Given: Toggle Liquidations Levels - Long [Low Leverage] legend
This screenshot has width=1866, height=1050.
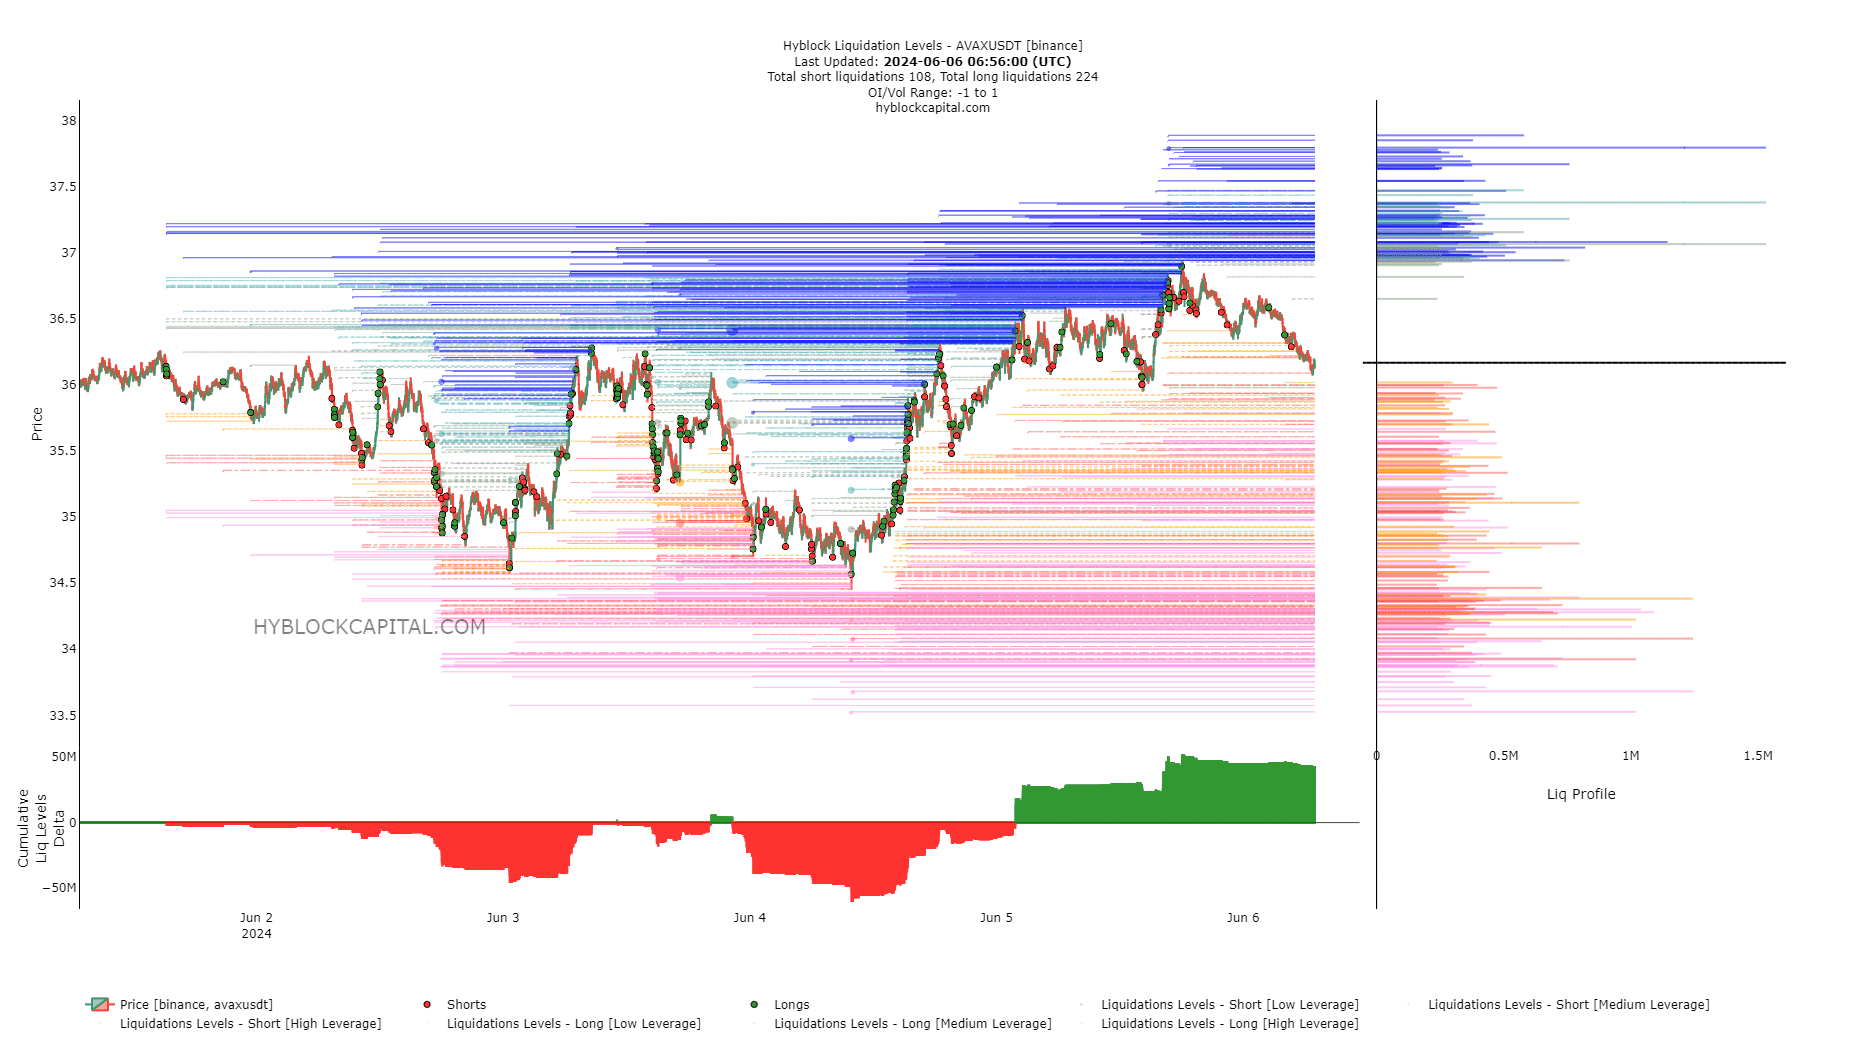Looking at the screenshot, I should 574,1023.
